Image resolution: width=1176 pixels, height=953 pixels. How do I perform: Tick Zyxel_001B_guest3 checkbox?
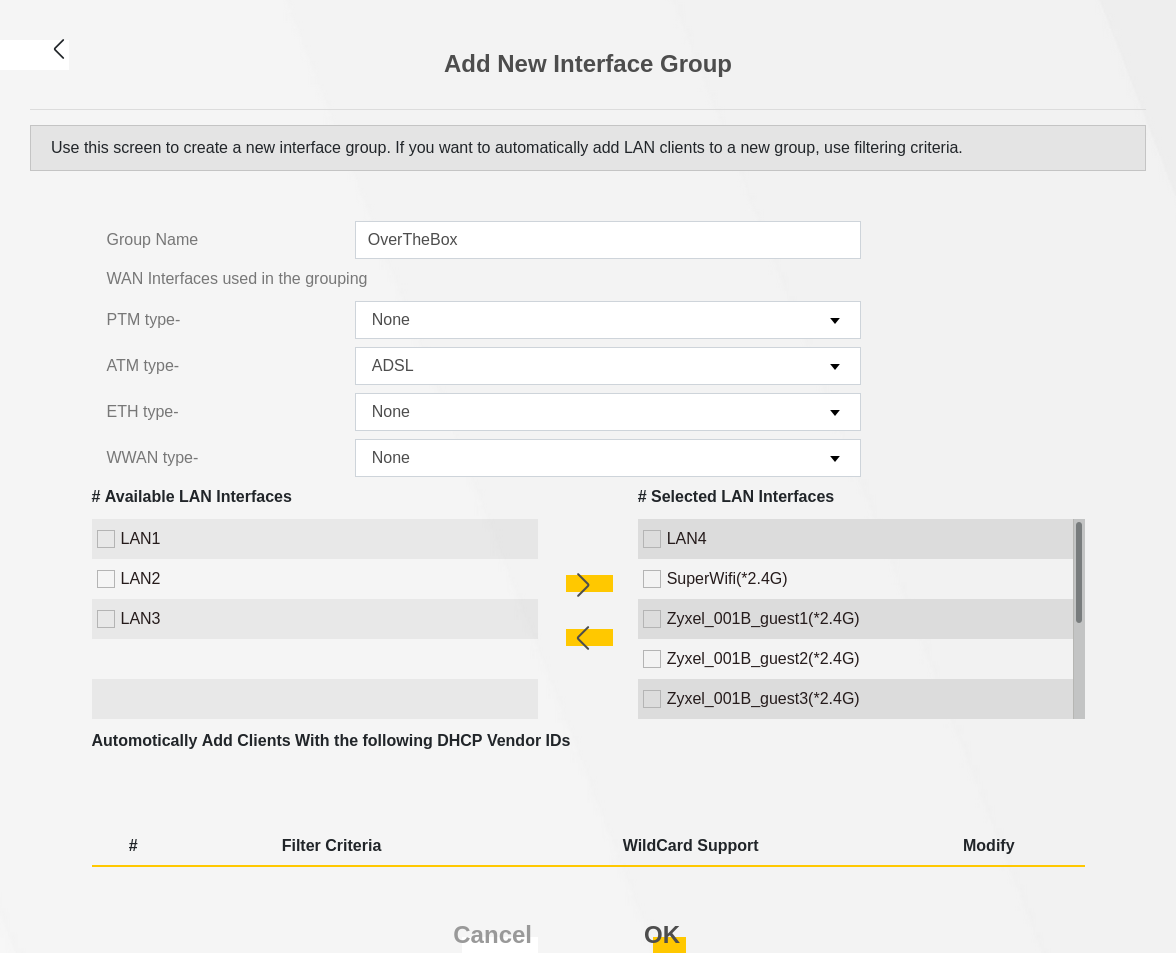tap(652, 699)
